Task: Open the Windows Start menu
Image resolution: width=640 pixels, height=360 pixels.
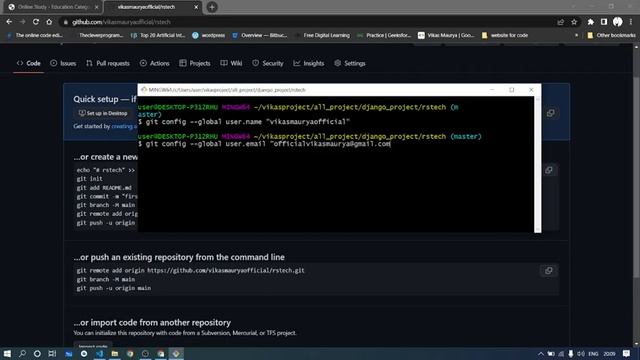Action: click(7, 353)
